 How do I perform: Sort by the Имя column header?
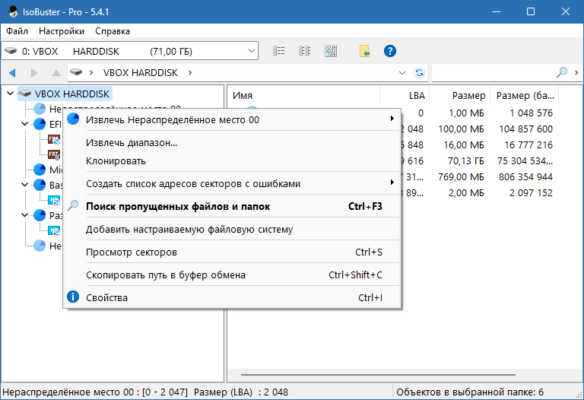click(304, 95)
